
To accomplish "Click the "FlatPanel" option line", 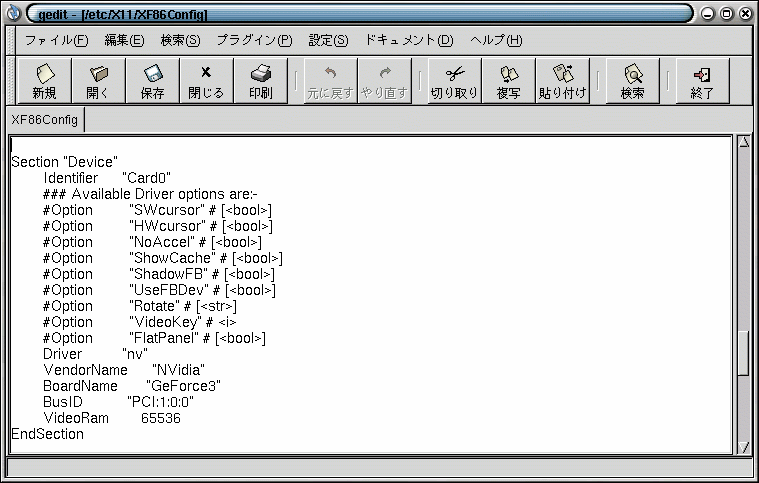I will 154,338.
